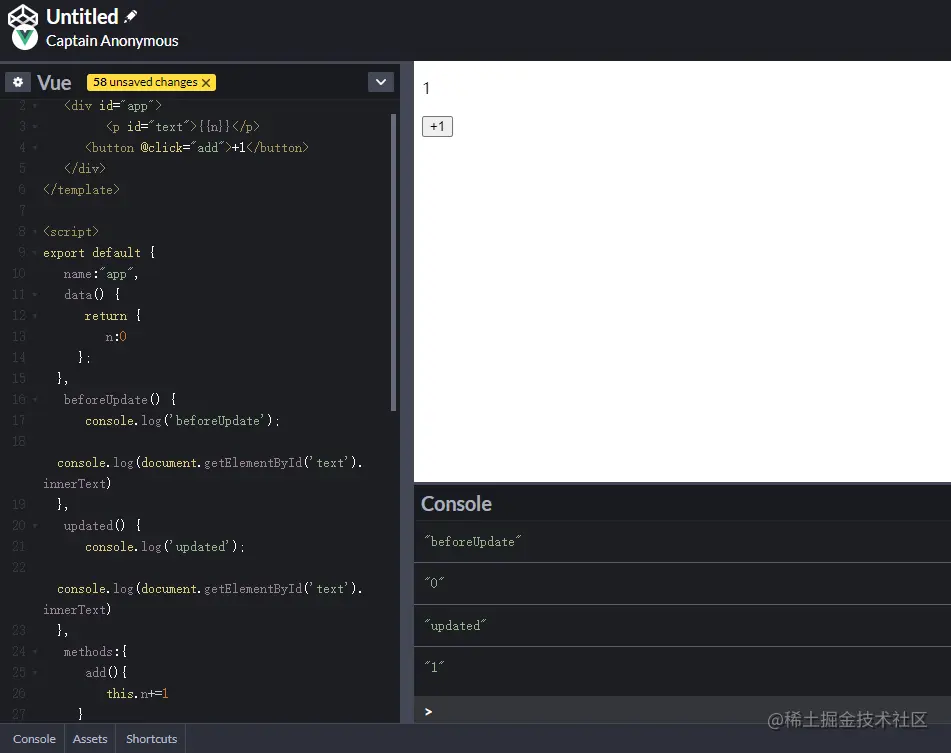
Task: Place cursor on this.n+=1 line
Action: coord(137,694)
